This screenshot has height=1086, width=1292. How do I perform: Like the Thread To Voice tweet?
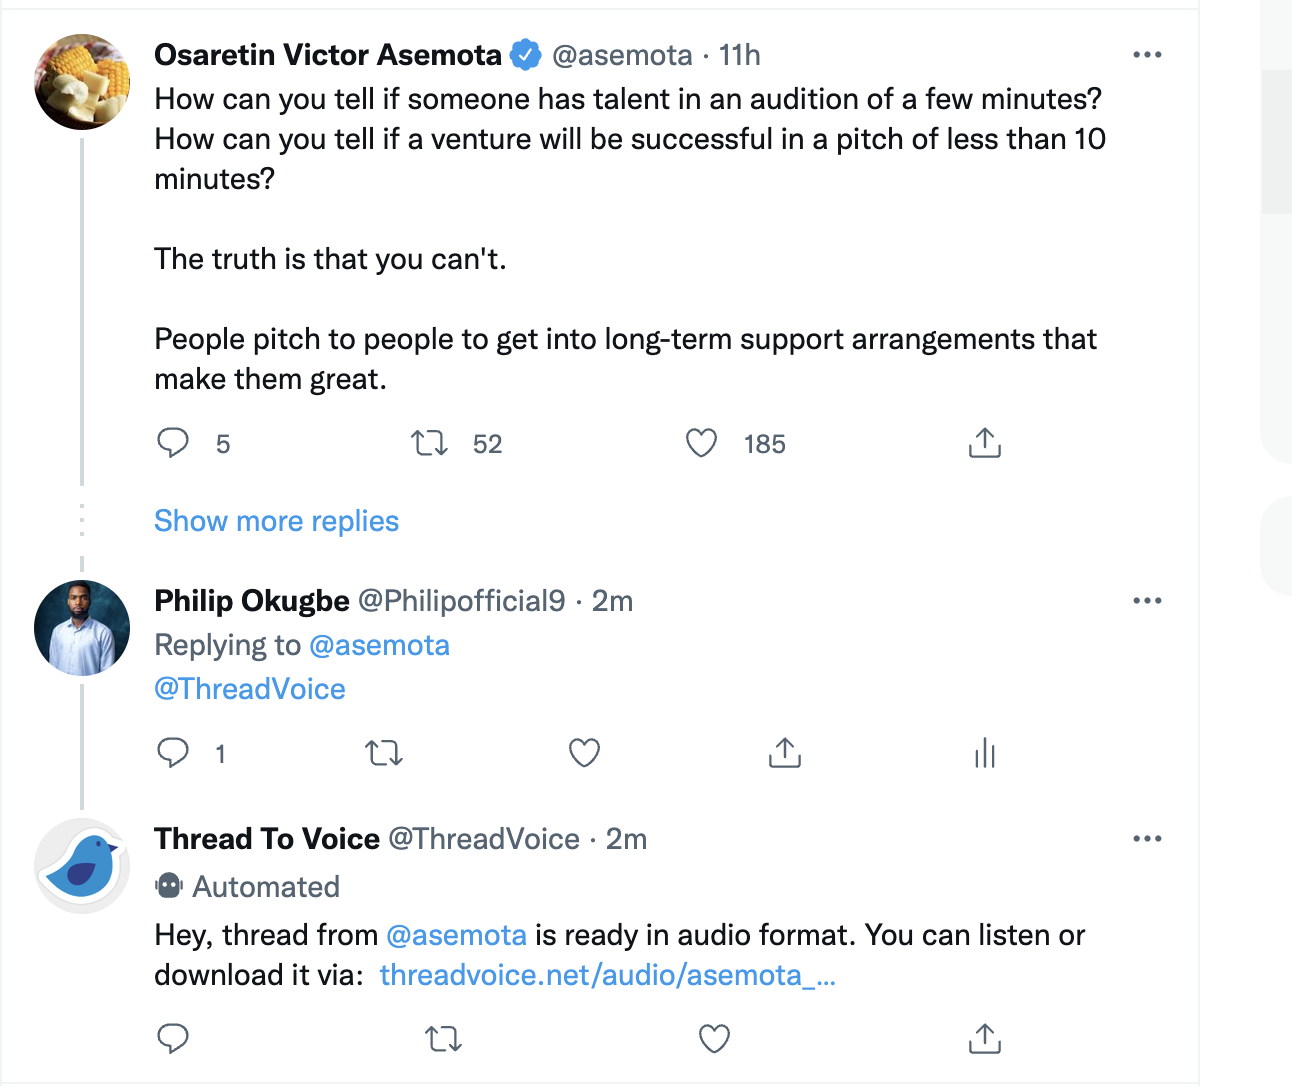(x=714, y=1039)
